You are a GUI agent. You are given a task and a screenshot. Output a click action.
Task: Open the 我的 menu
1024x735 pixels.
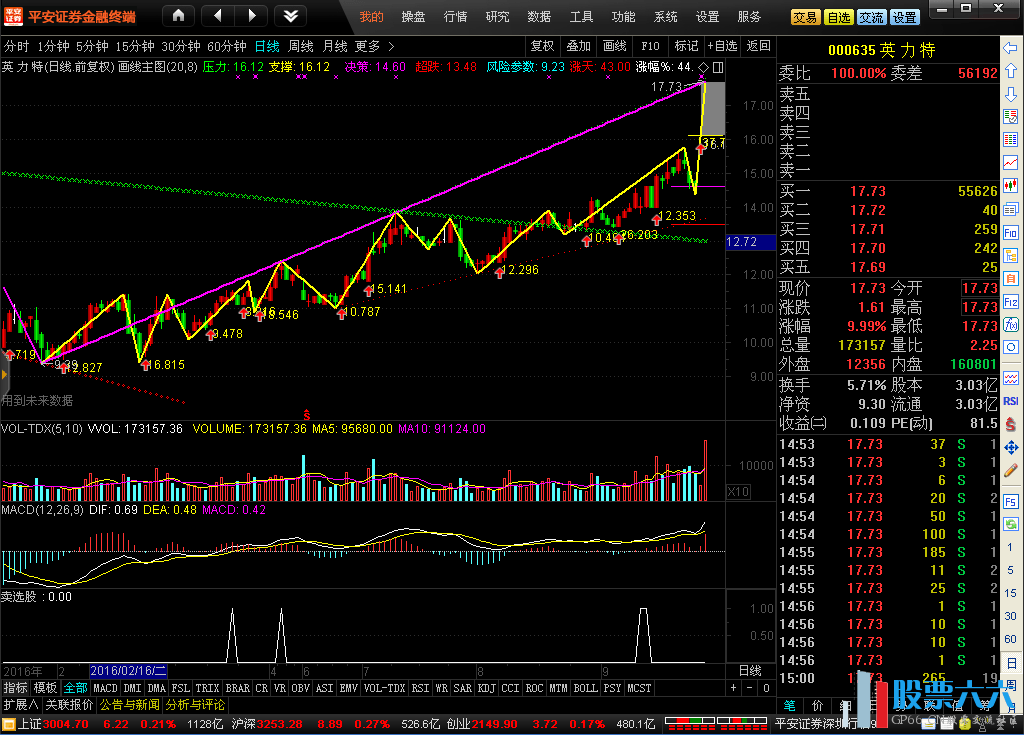[372, 16]
